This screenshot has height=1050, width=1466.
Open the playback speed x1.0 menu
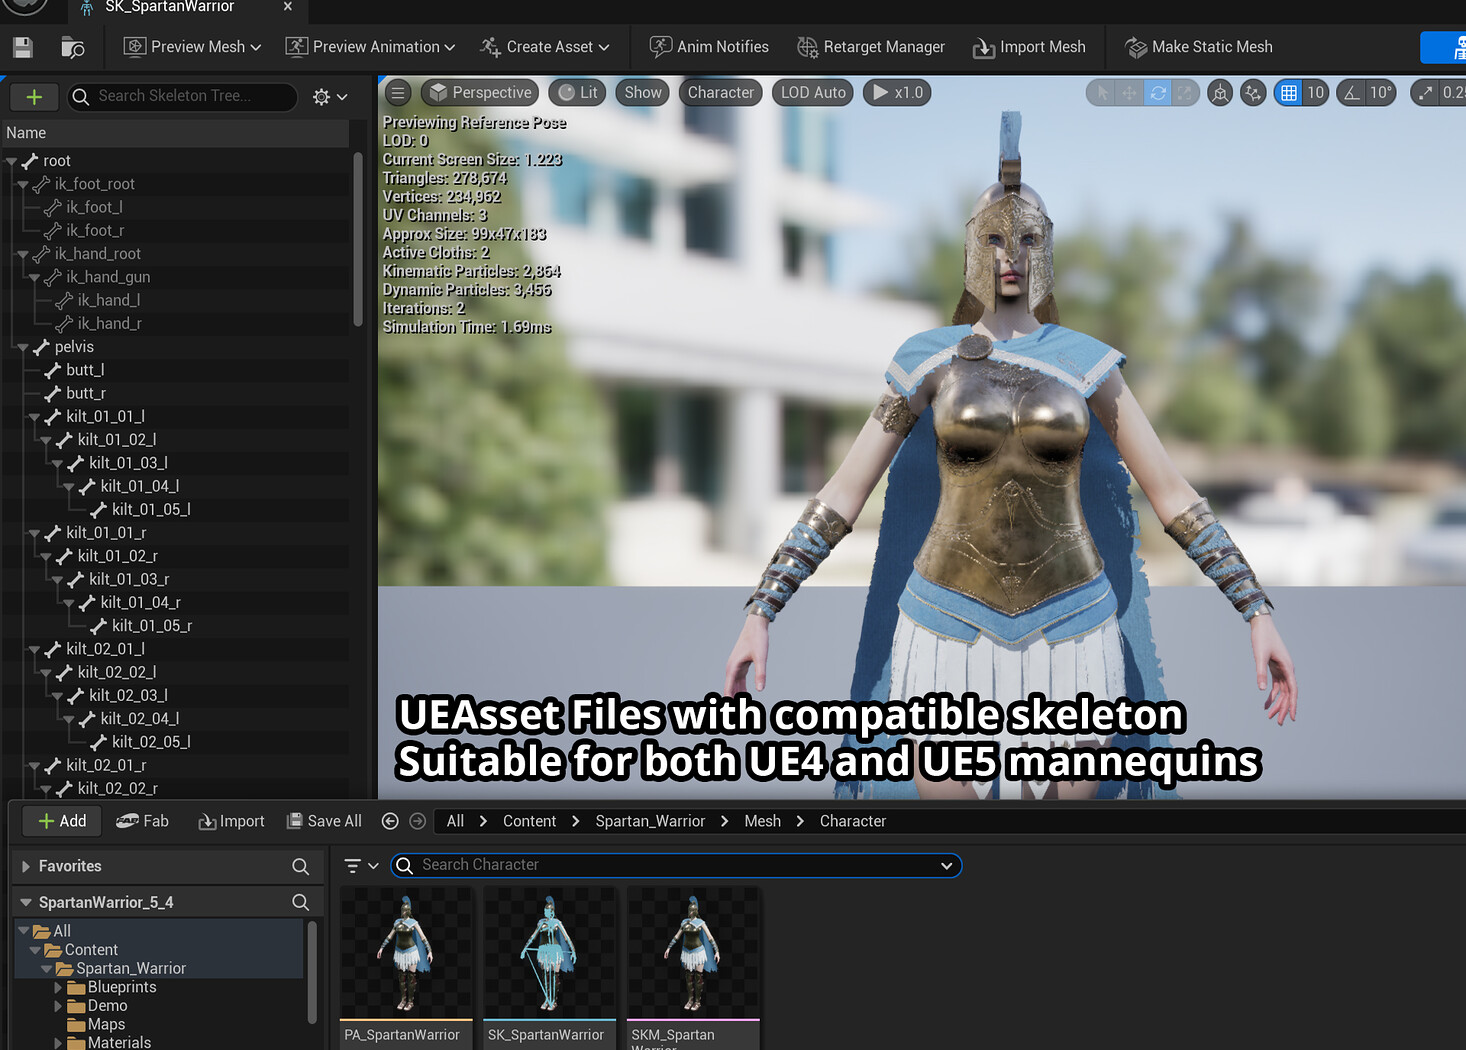[x=897, y=93]
